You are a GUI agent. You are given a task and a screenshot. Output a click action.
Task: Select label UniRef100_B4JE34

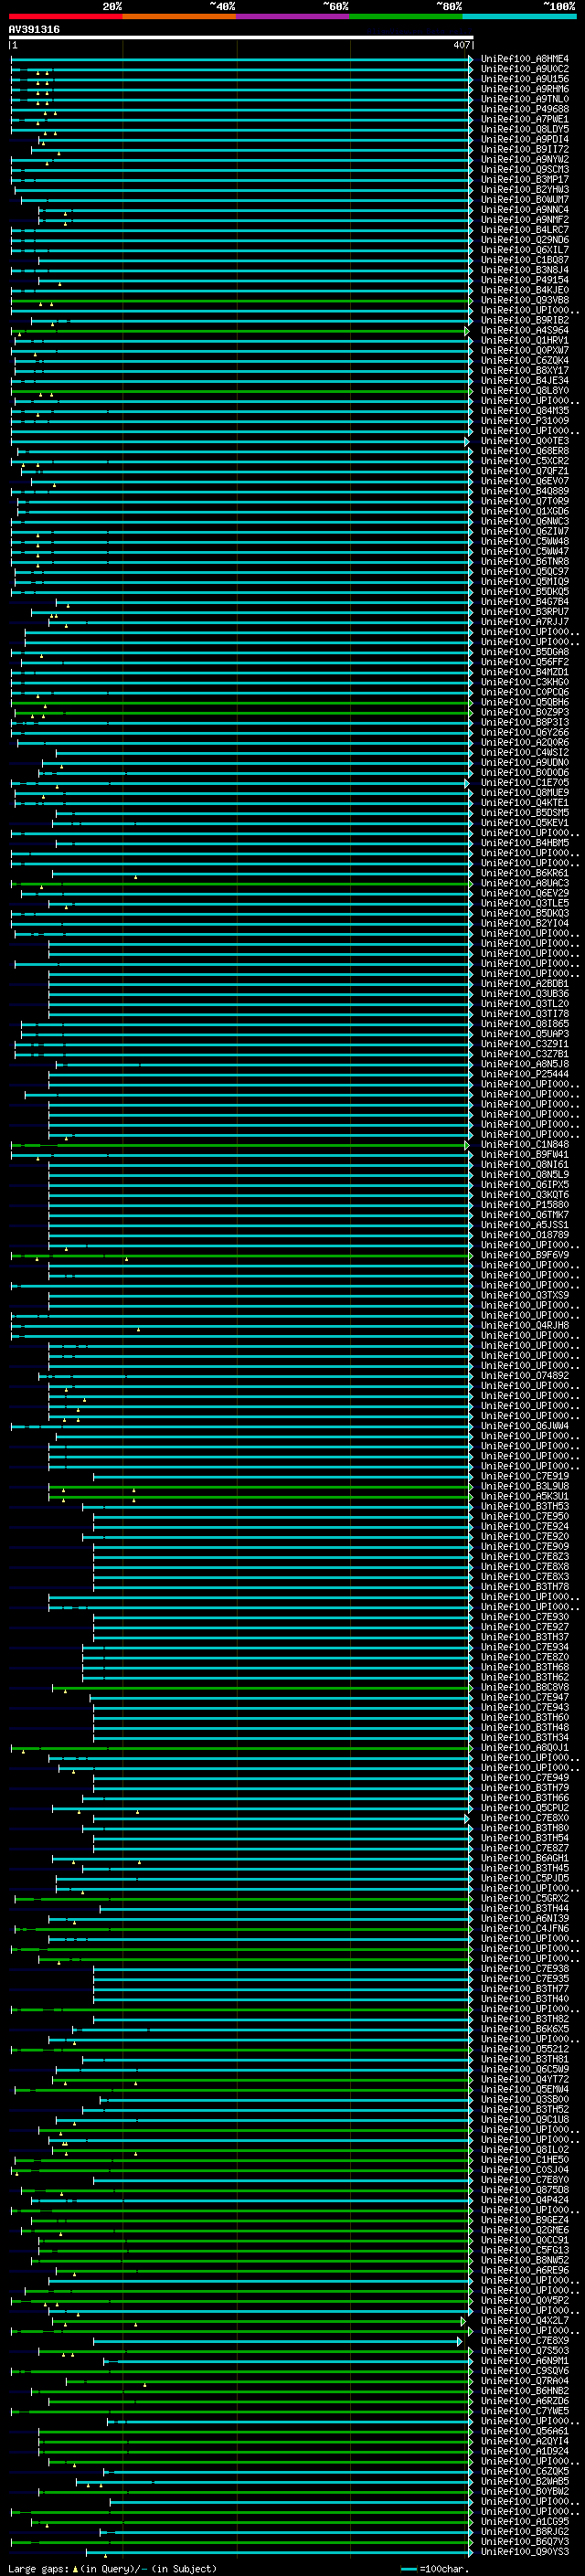click(x=525, y=380)
